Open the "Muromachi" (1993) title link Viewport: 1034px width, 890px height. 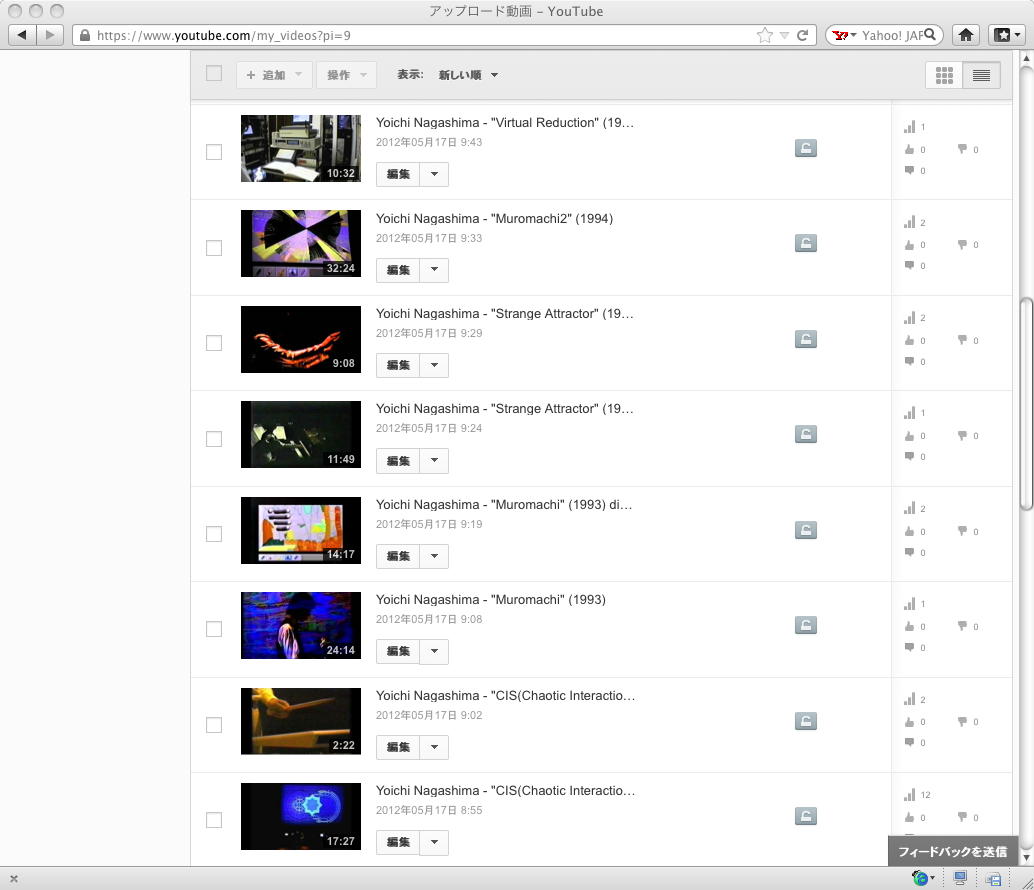491,599
